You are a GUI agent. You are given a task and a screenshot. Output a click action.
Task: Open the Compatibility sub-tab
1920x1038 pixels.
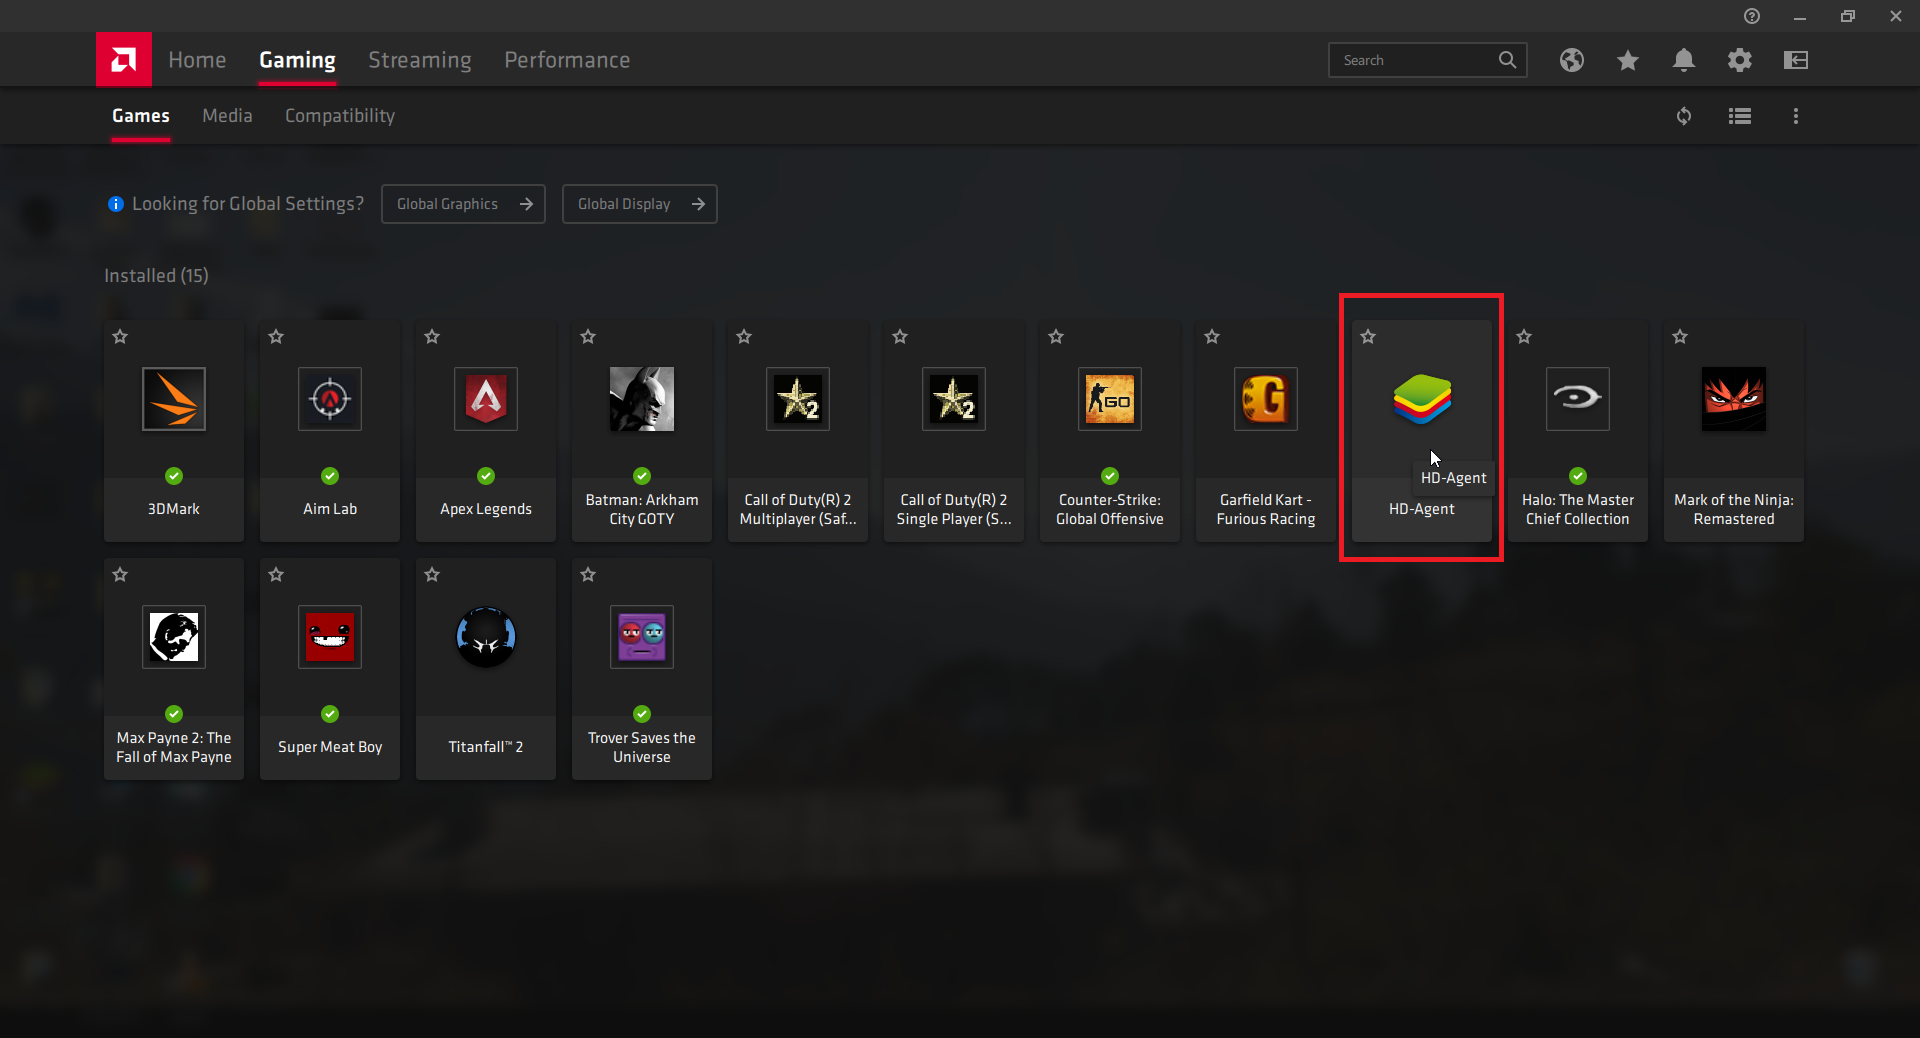point(340,116)
